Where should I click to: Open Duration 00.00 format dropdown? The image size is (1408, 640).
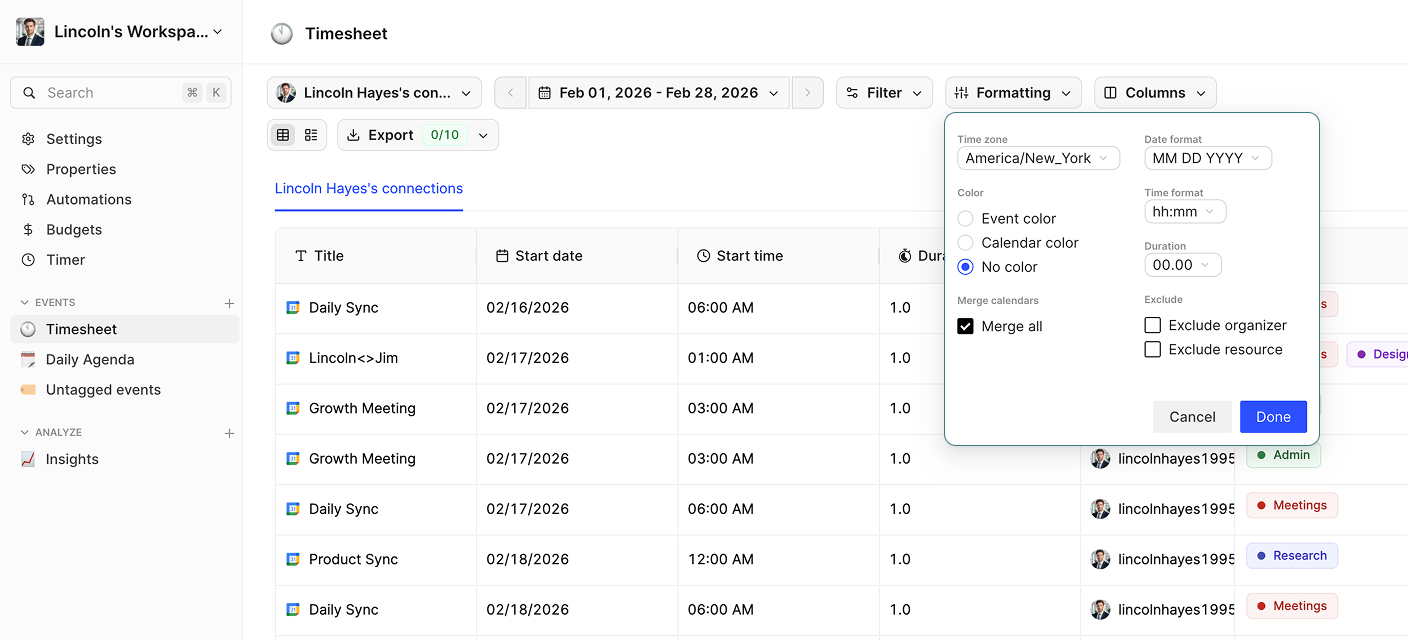coord(1183,265)
